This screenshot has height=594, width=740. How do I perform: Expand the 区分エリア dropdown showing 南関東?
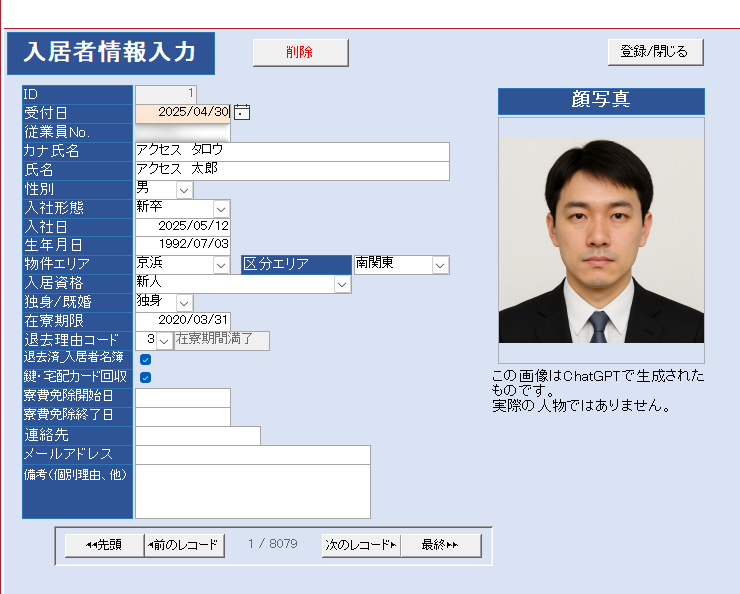(440, 265)
